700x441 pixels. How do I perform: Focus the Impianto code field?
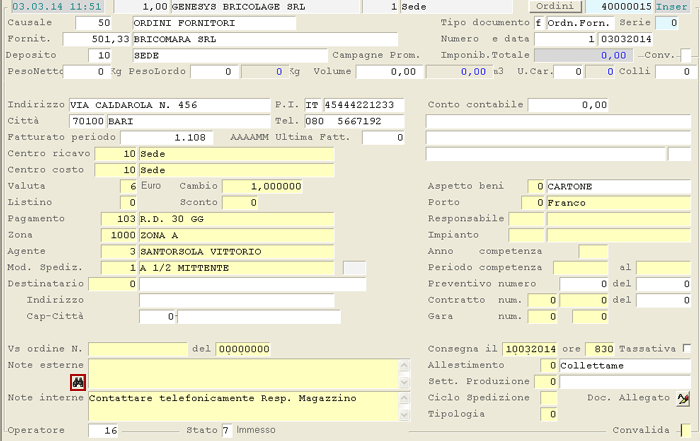point(526,235)
